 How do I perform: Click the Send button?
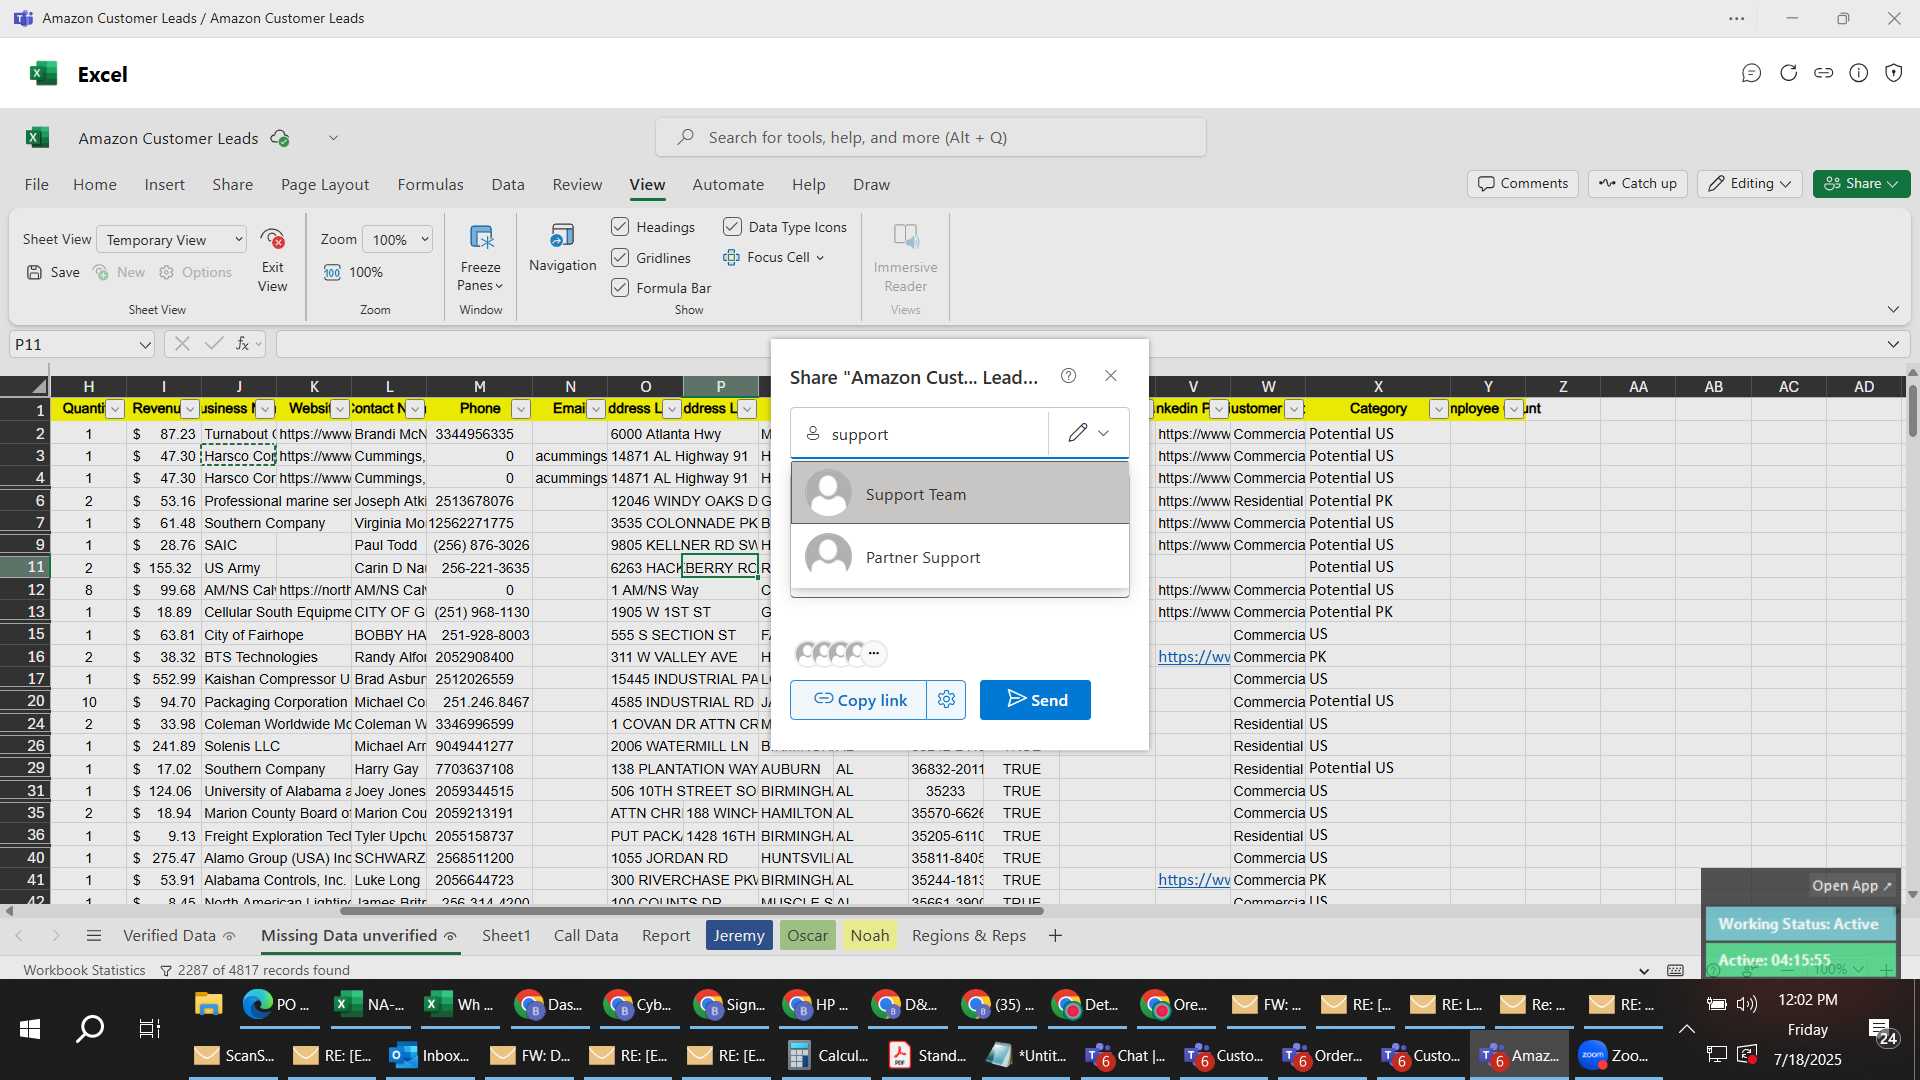tap(1035, 700)
